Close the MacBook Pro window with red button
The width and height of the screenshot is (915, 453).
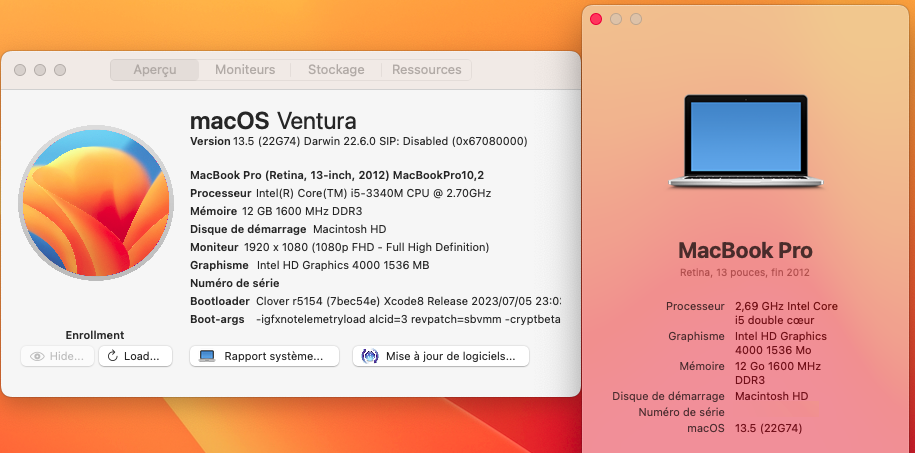[596, 19]
